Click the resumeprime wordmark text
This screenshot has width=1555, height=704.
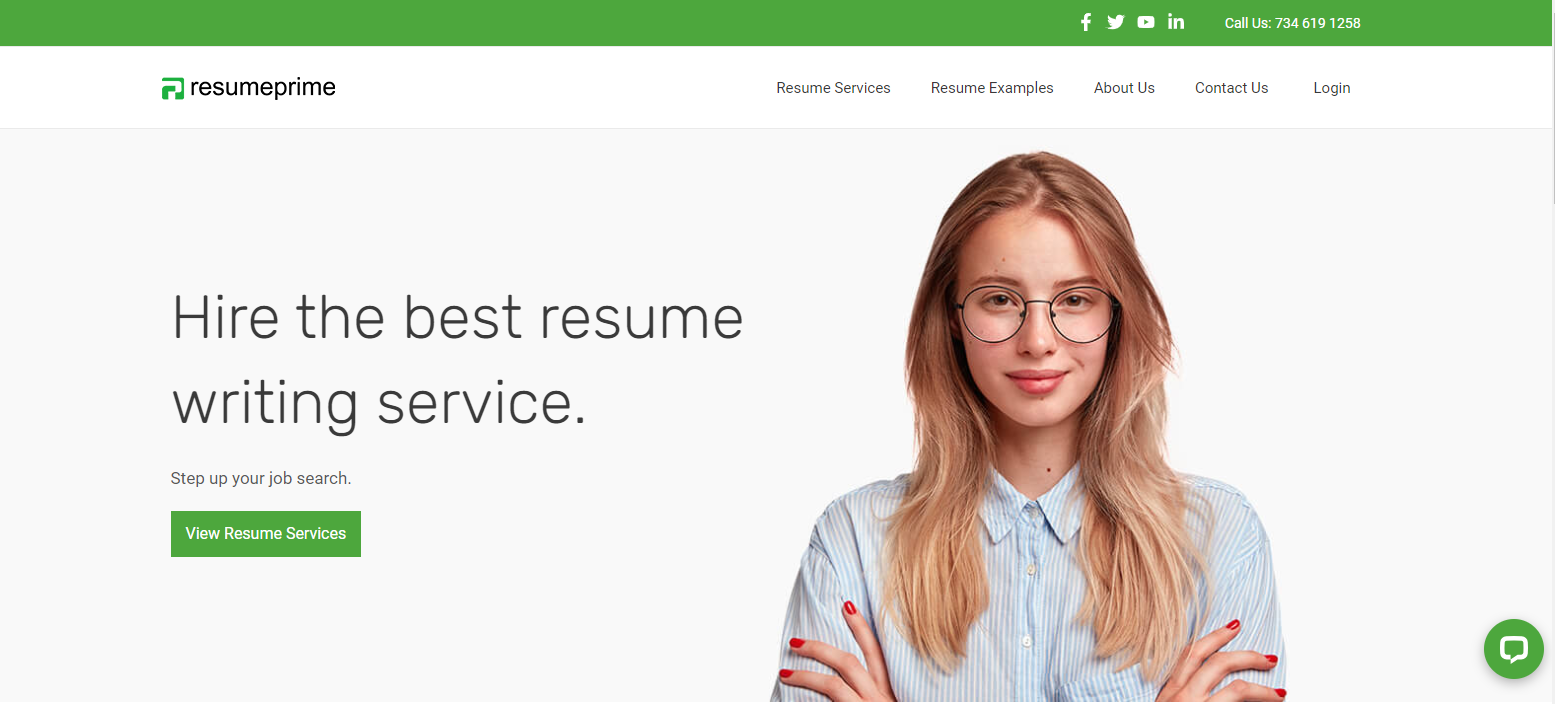click(263, 88)
